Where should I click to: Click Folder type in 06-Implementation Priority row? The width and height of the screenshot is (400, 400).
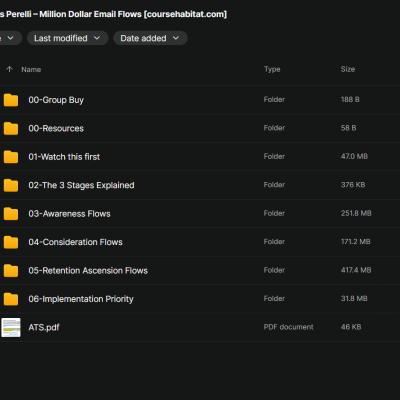274,298
